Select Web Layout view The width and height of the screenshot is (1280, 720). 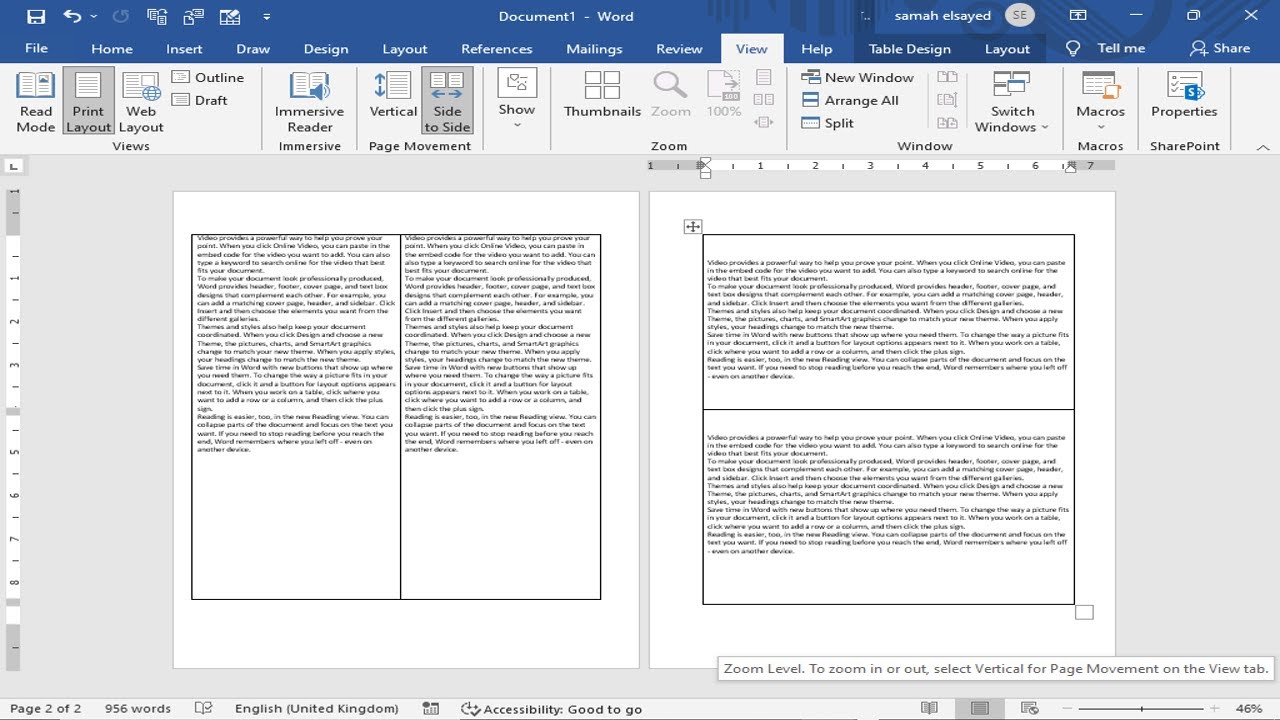tap(141, 101)
